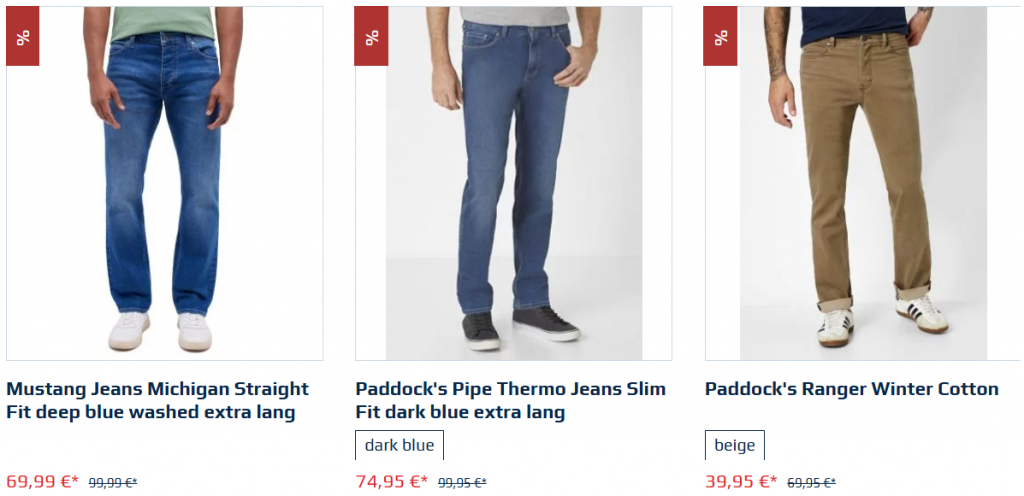Select the dark blue color option
Screen dimensions: 1024x496
point(399,445)
